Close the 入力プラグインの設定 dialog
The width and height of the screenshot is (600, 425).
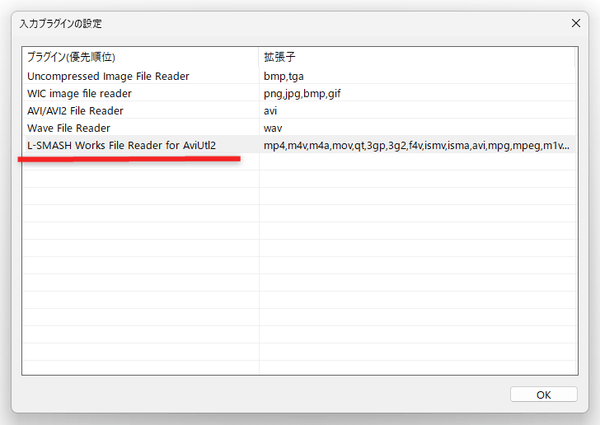coord(575,22)
